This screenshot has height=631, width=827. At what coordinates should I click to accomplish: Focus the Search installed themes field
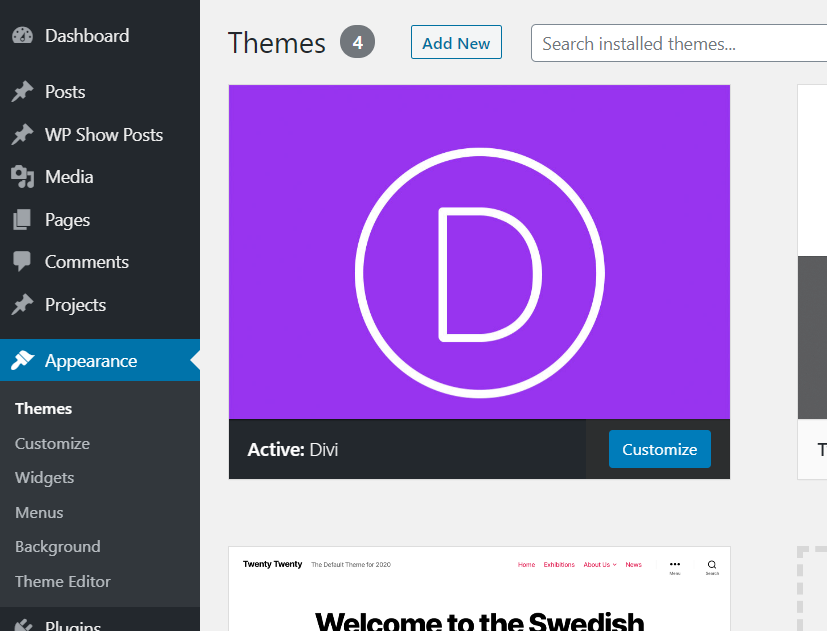pos(679,43)
